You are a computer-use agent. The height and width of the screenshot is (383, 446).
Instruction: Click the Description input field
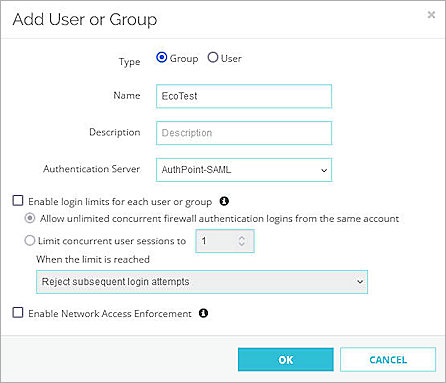tap(244, 133)
